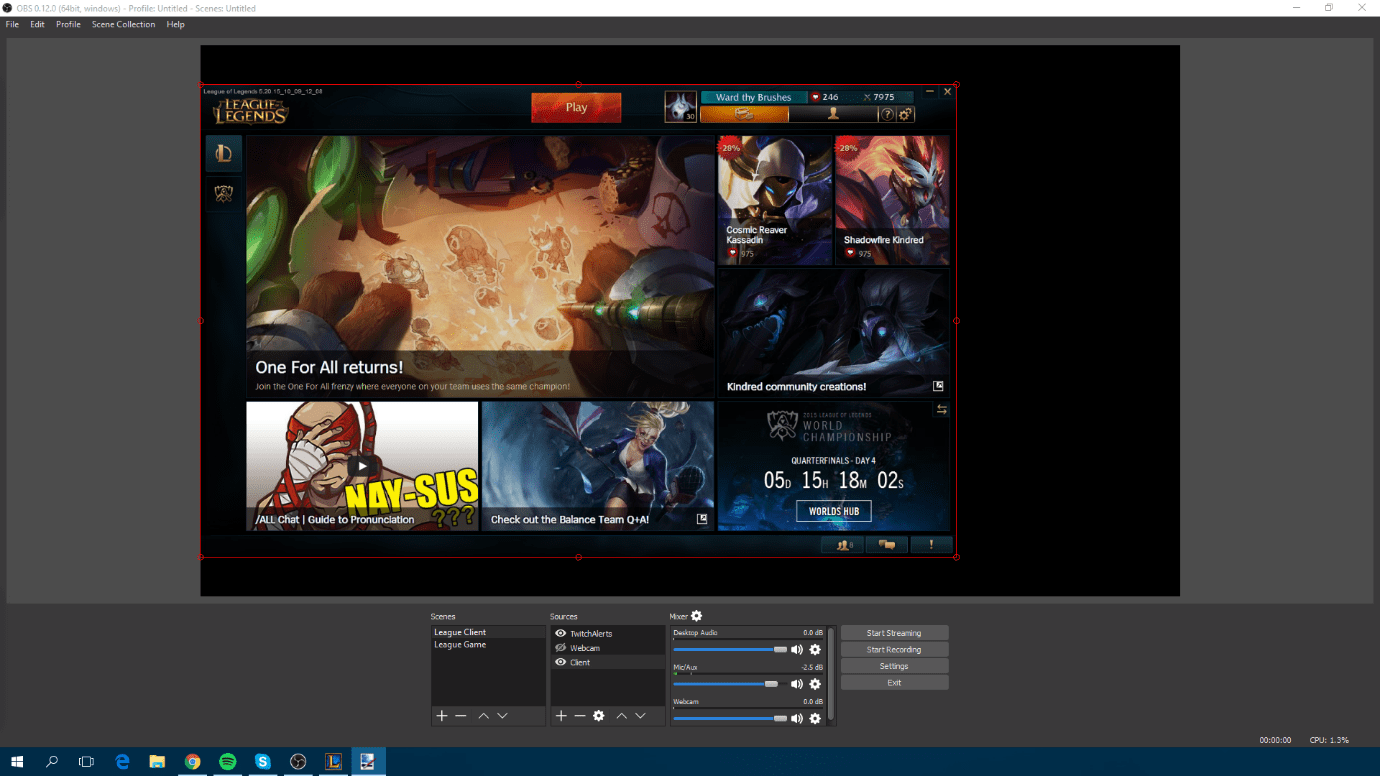Open the League store treasure chest tab
This screenshot has width=1380, height=776.
tap(744, 114)
